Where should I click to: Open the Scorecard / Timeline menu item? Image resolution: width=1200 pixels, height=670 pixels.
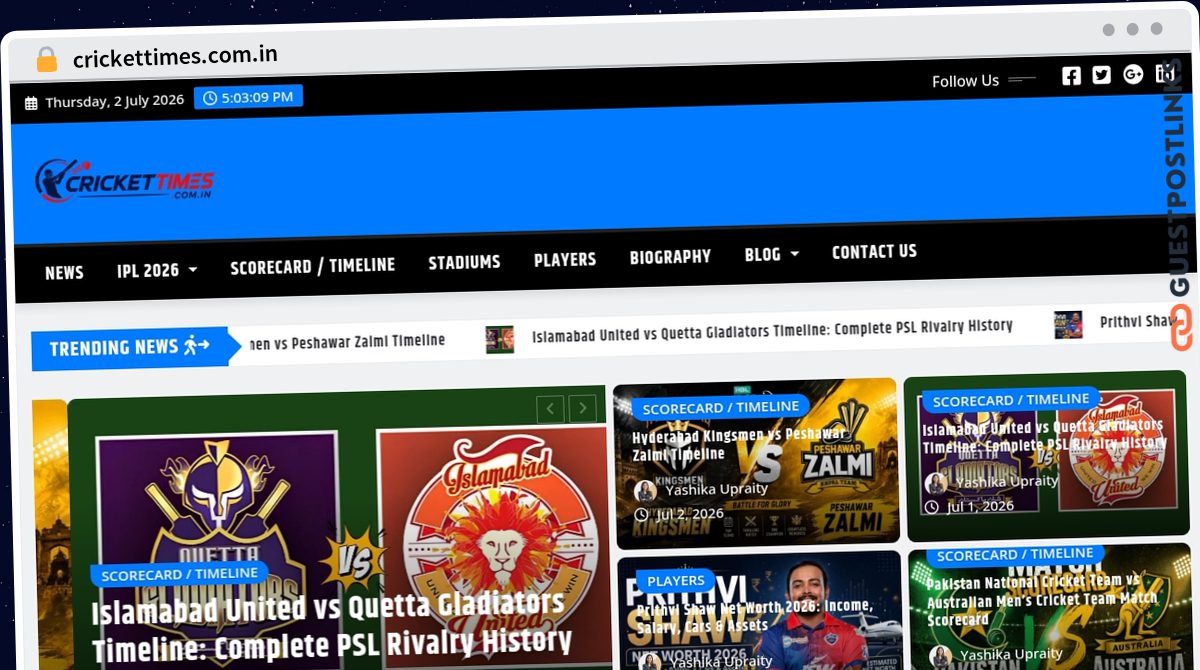point(312,266)
